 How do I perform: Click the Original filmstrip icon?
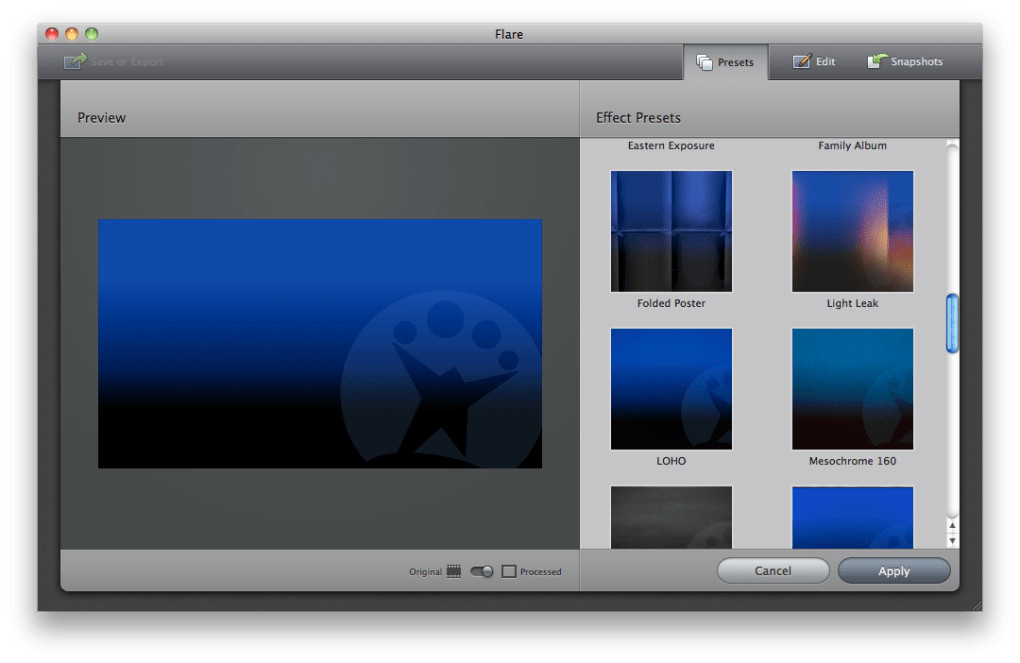click(454, 571)
